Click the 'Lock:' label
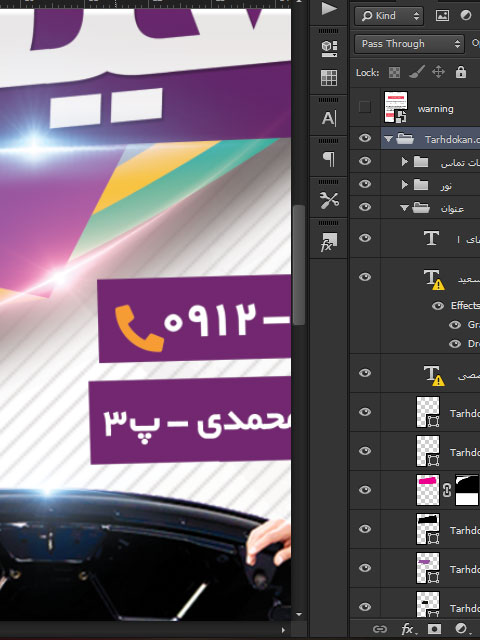This screenshot has width=480, height=640. pyautogui.click(x=367, y=73)
